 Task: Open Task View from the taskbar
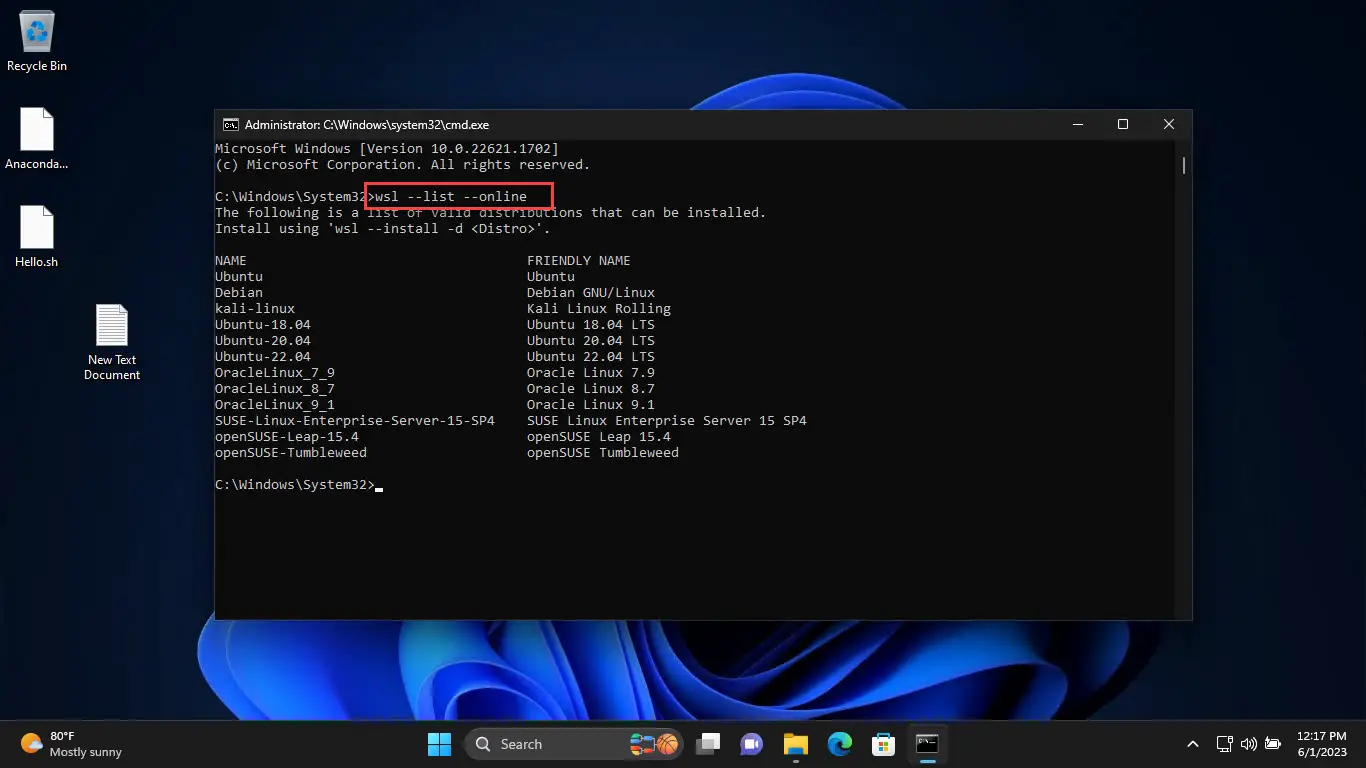tap(709, 744)
